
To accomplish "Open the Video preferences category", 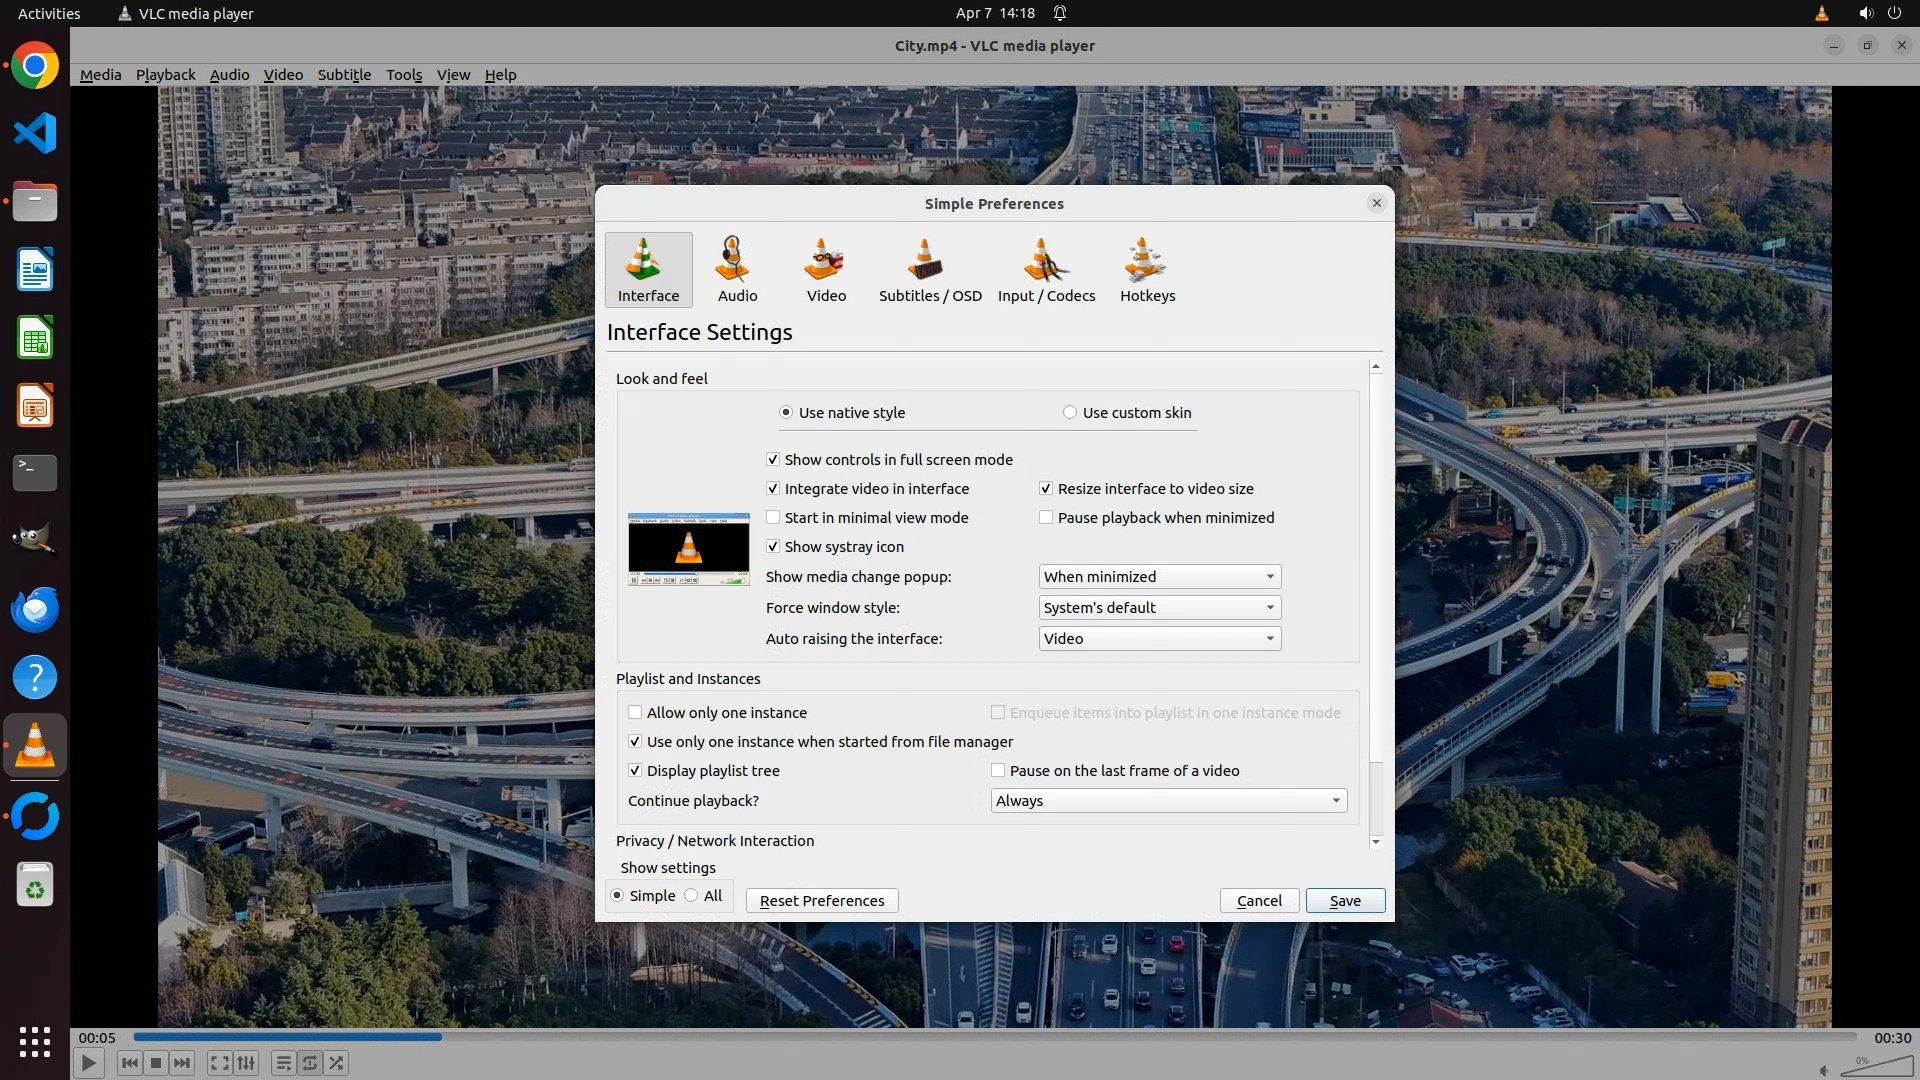I will pyautogui.click(x=826, y=270).
